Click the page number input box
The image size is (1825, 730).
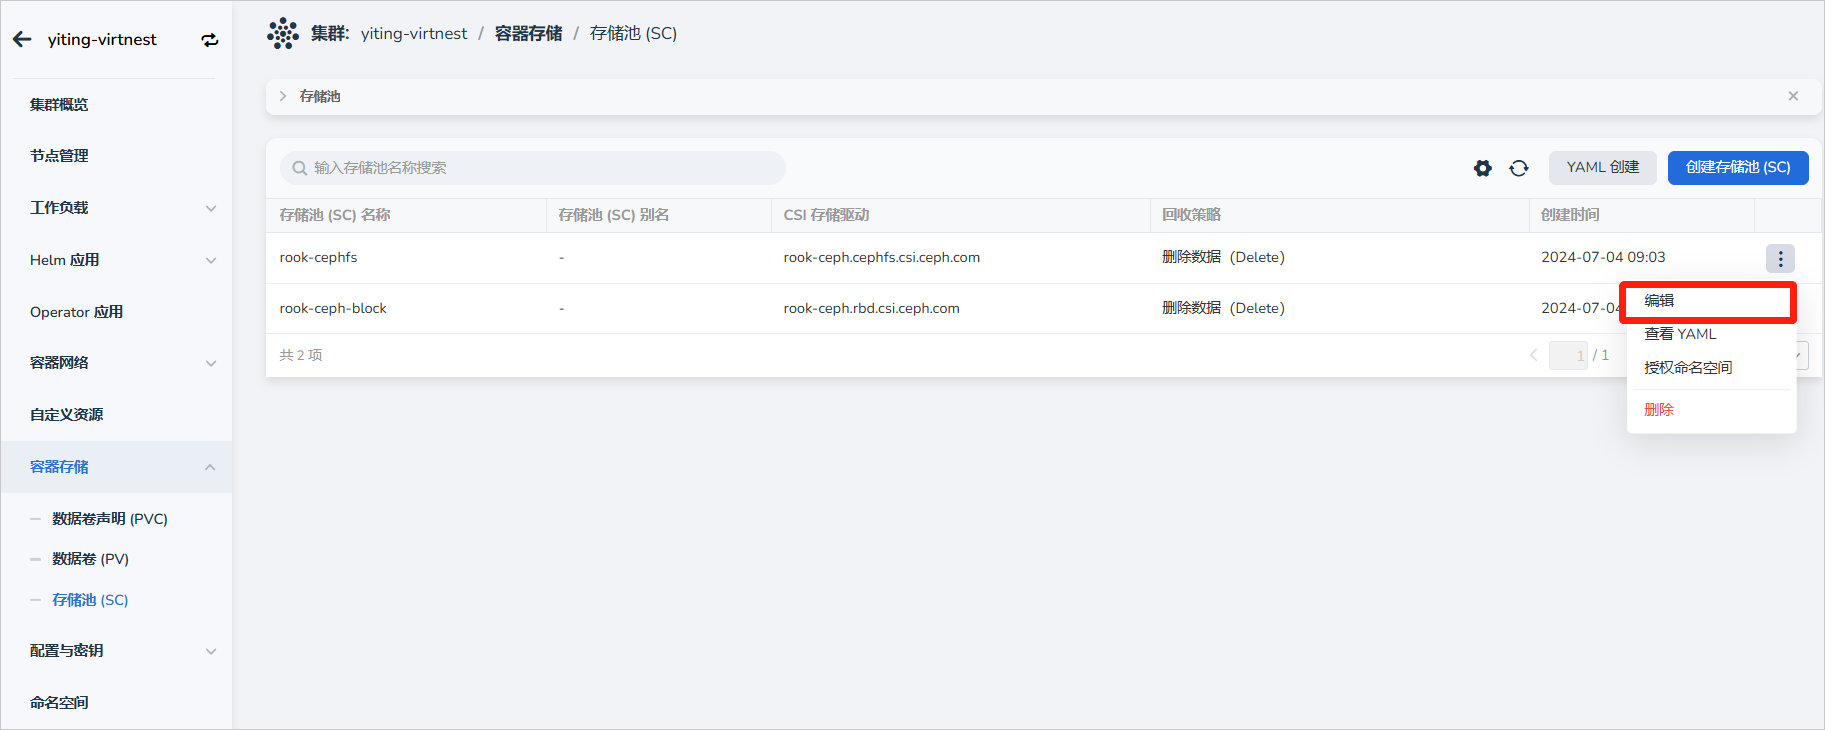pos(1568,355)
